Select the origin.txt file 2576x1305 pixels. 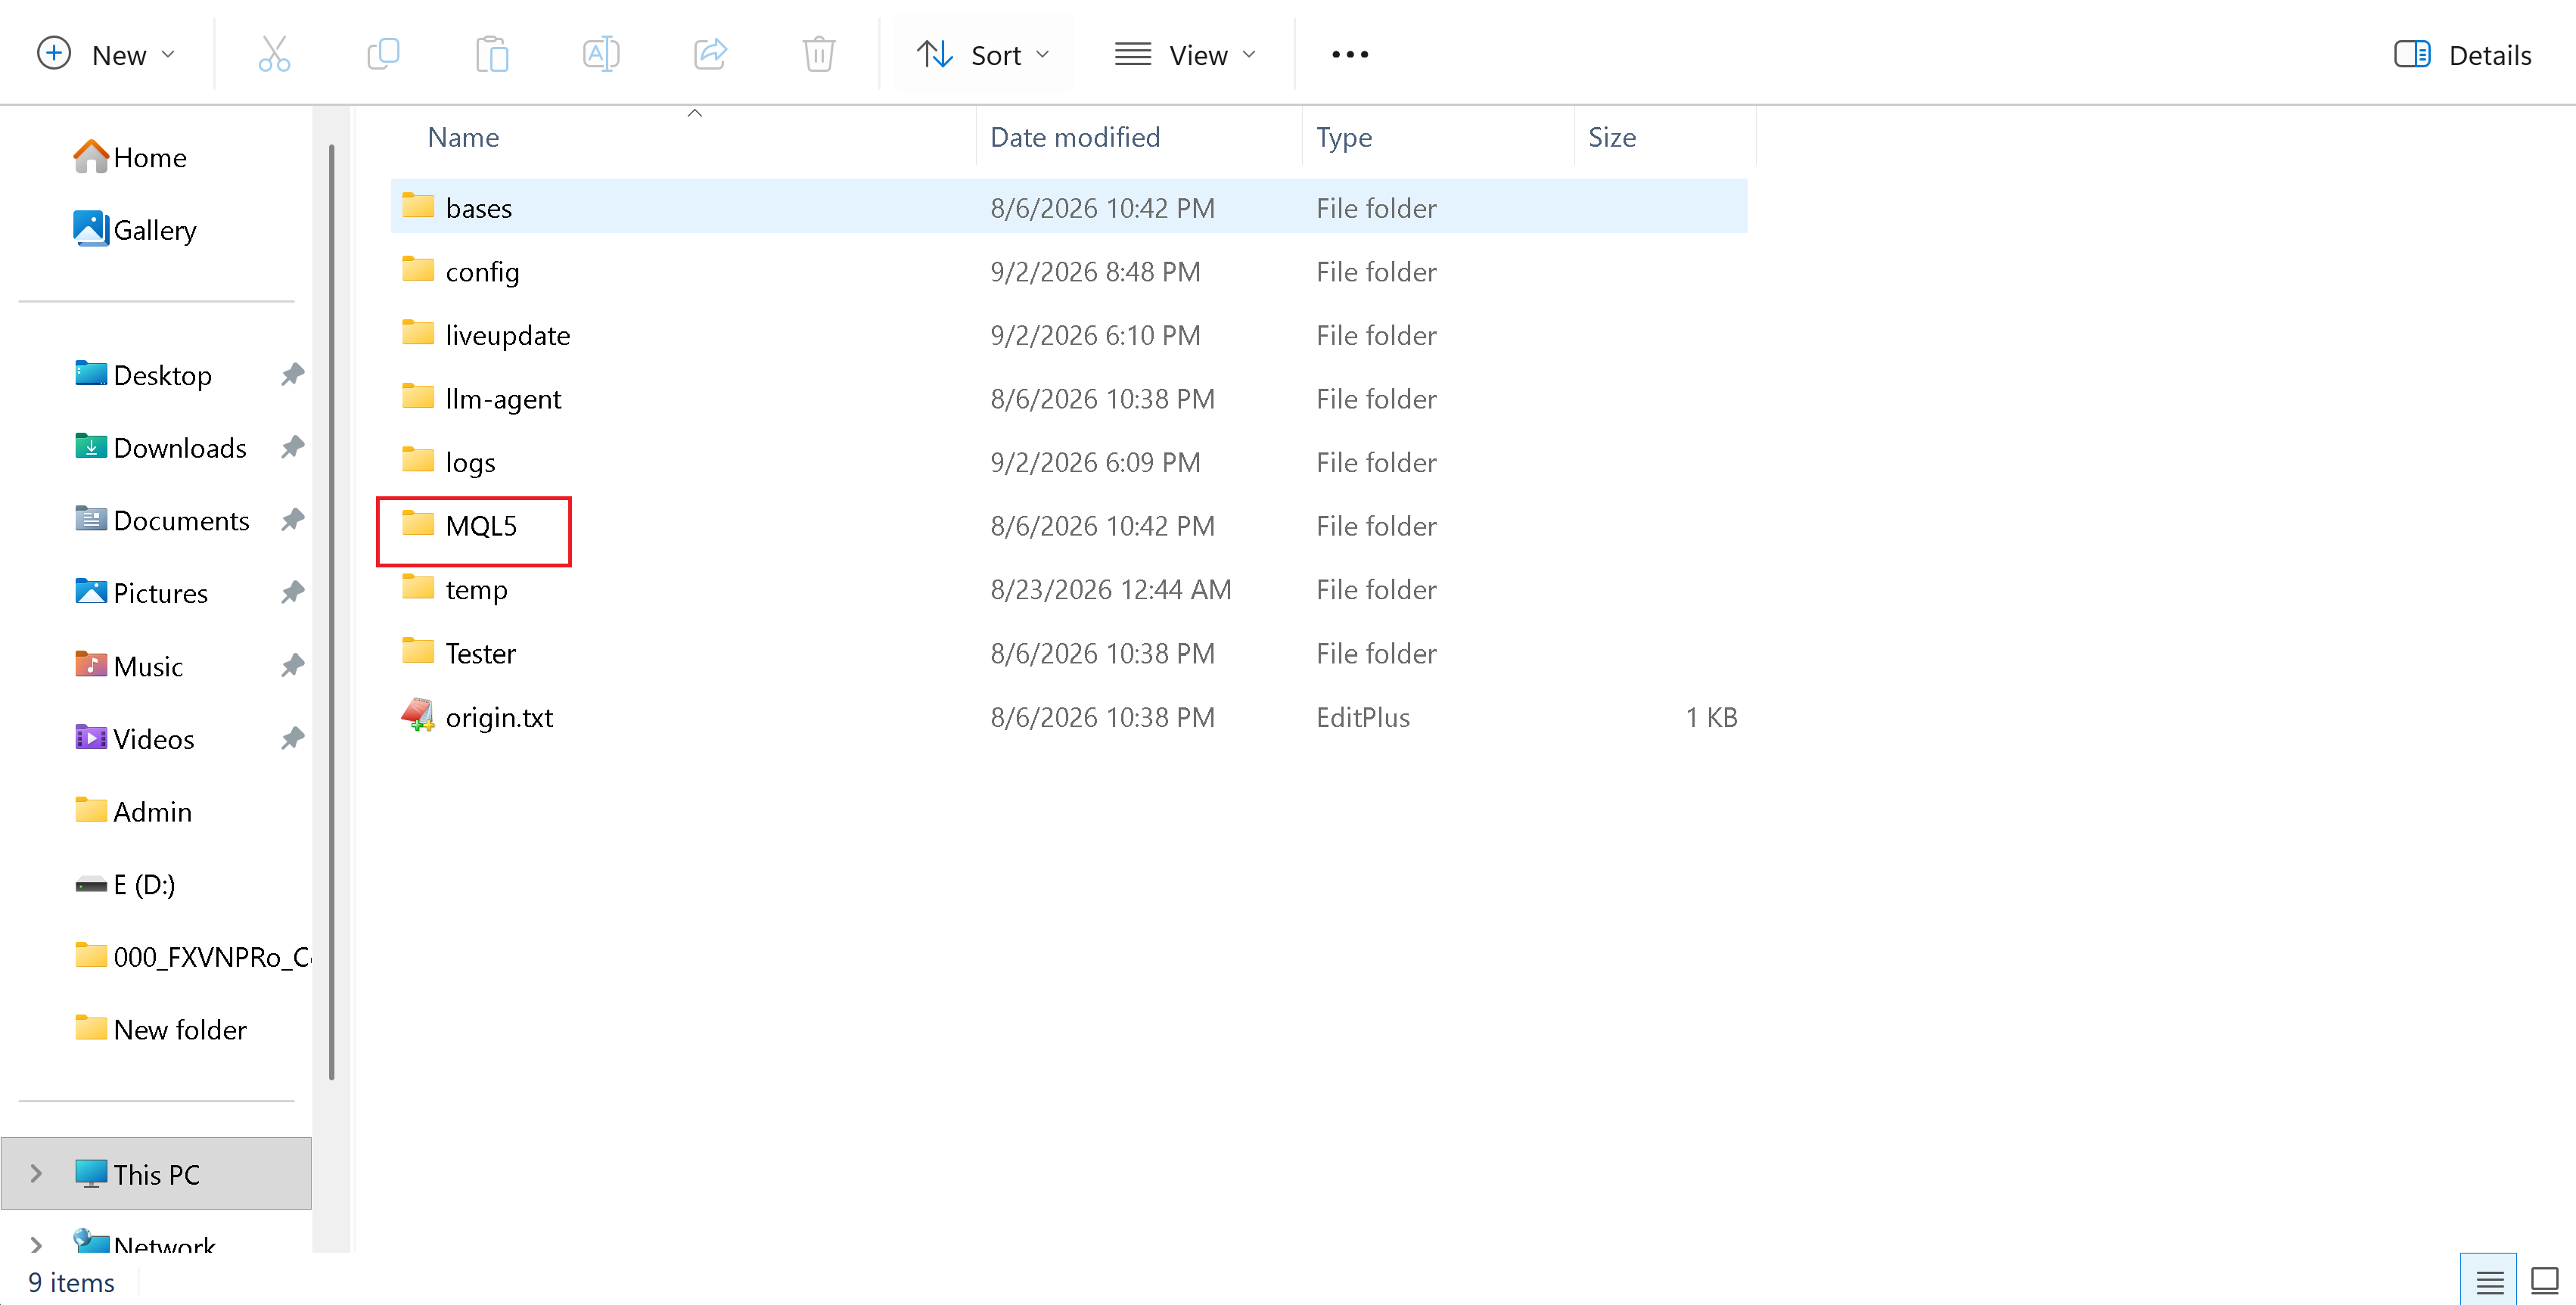click(1069, 716)
